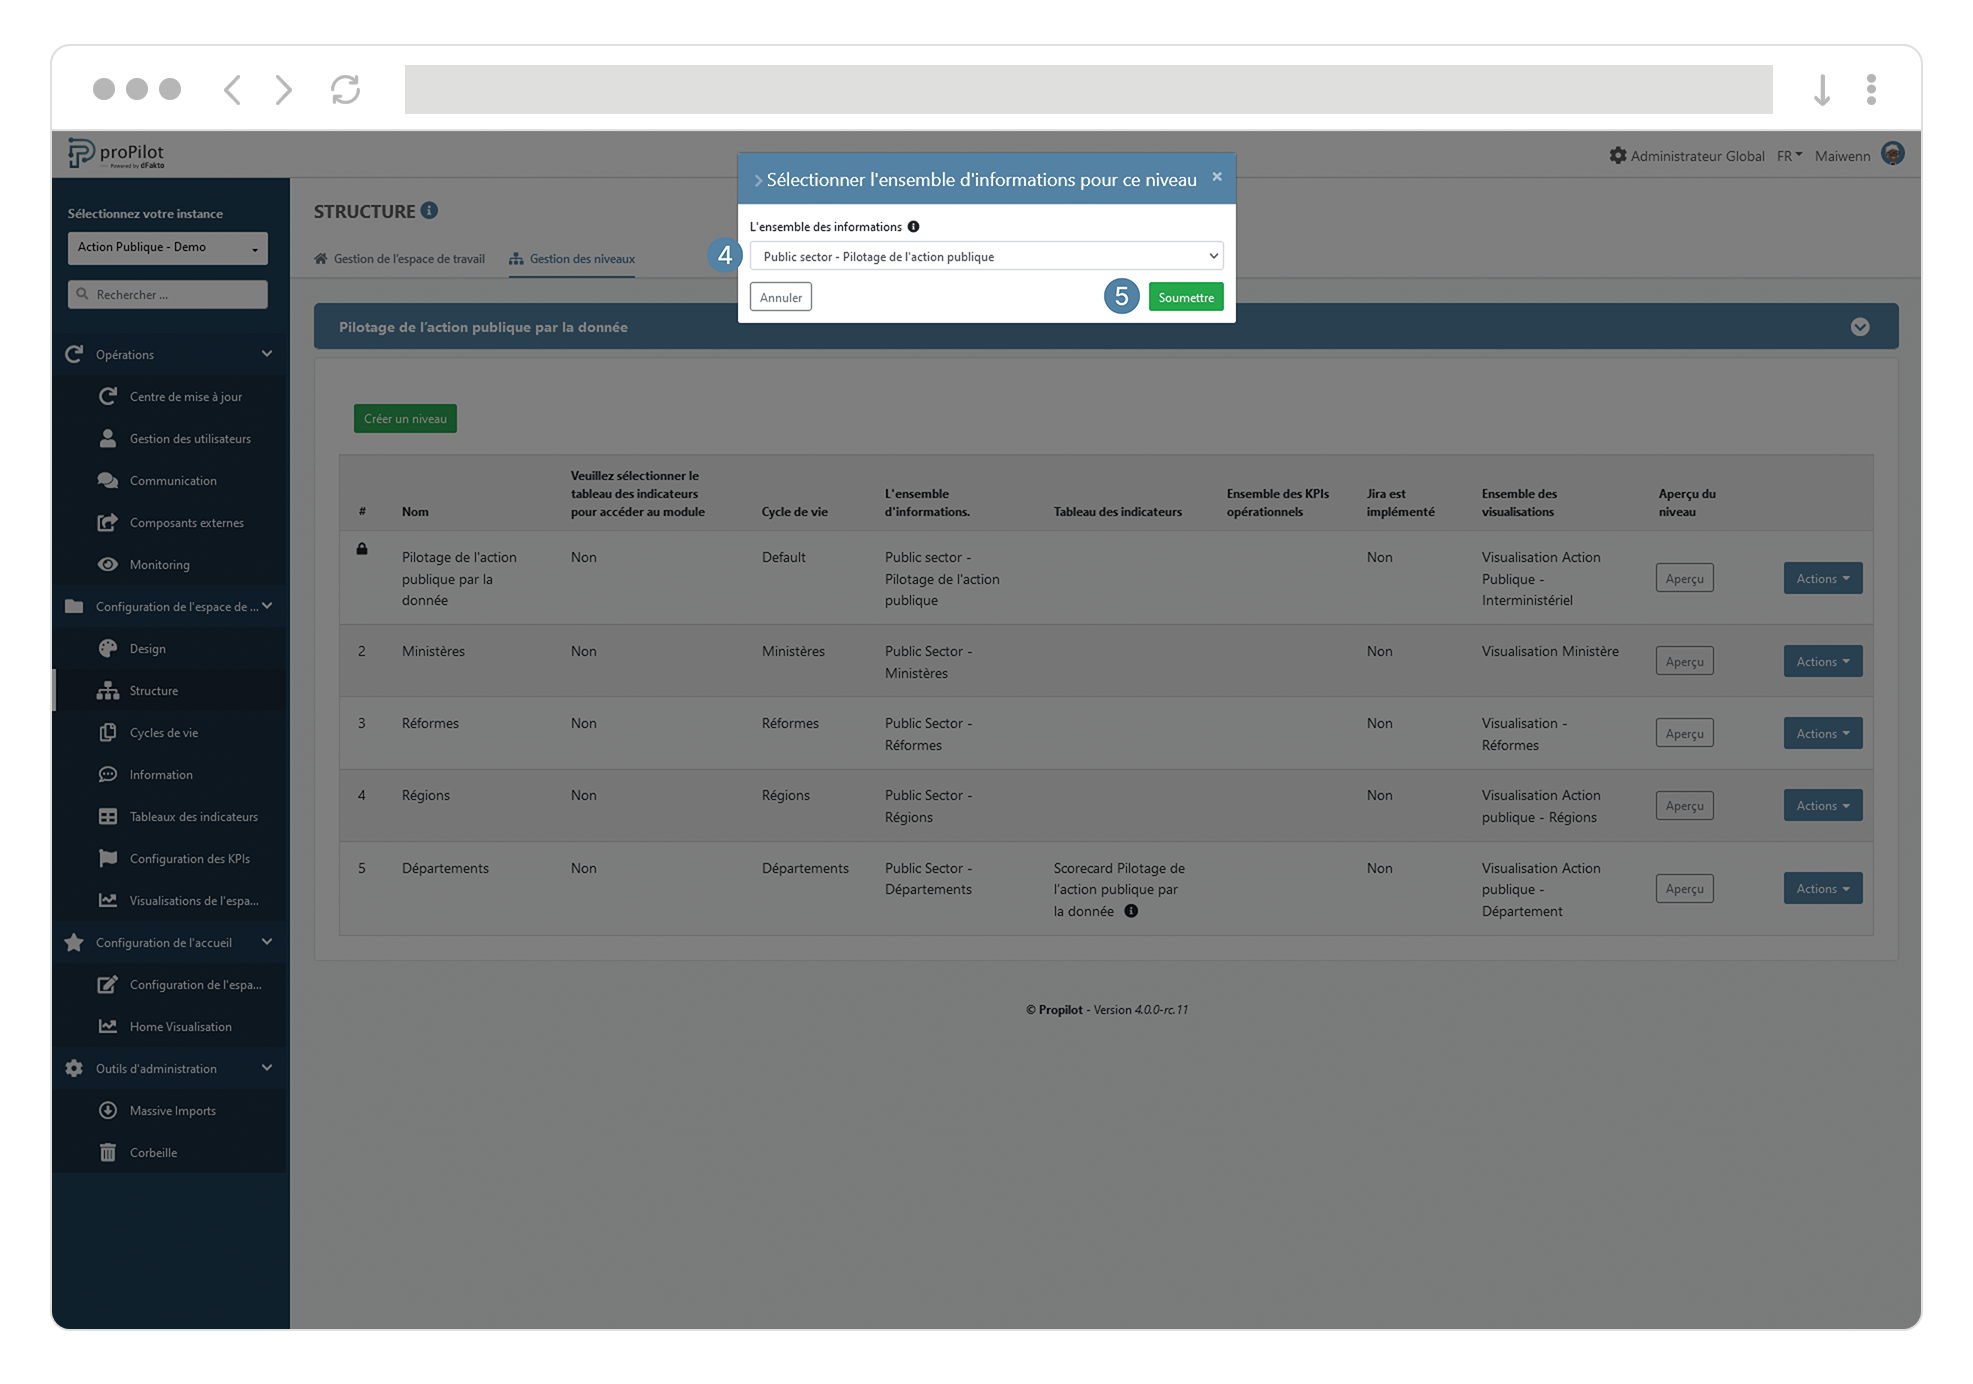This screenshot has width=1973, height=1384.
Task: Open the ensemble des informations dropdown
Action: pos(986,256)
